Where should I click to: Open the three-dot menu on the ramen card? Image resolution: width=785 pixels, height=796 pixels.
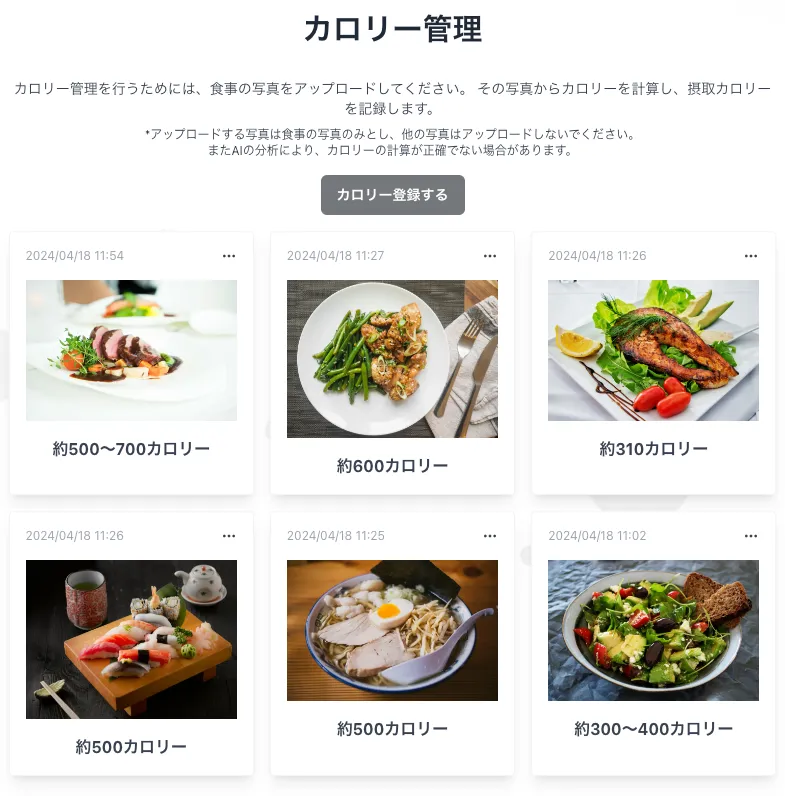tap(490, 536)
